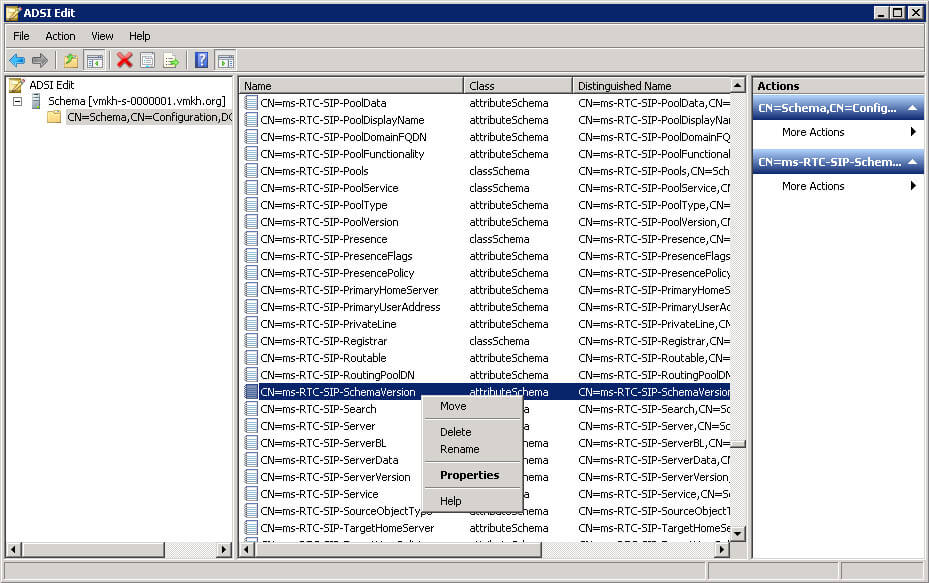Viewport: 929px width, 583px height.
Task: Choose Help from the context menu
Action: (472, 501)
